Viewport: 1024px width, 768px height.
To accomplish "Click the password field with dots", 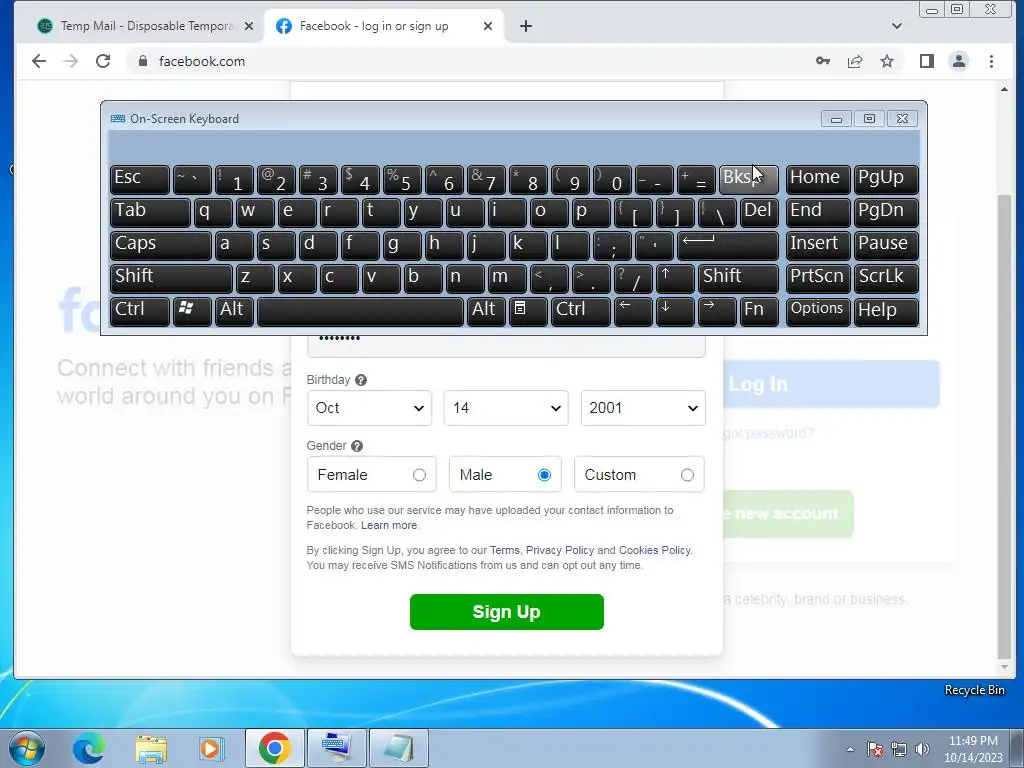I will (x=506, y=345).
